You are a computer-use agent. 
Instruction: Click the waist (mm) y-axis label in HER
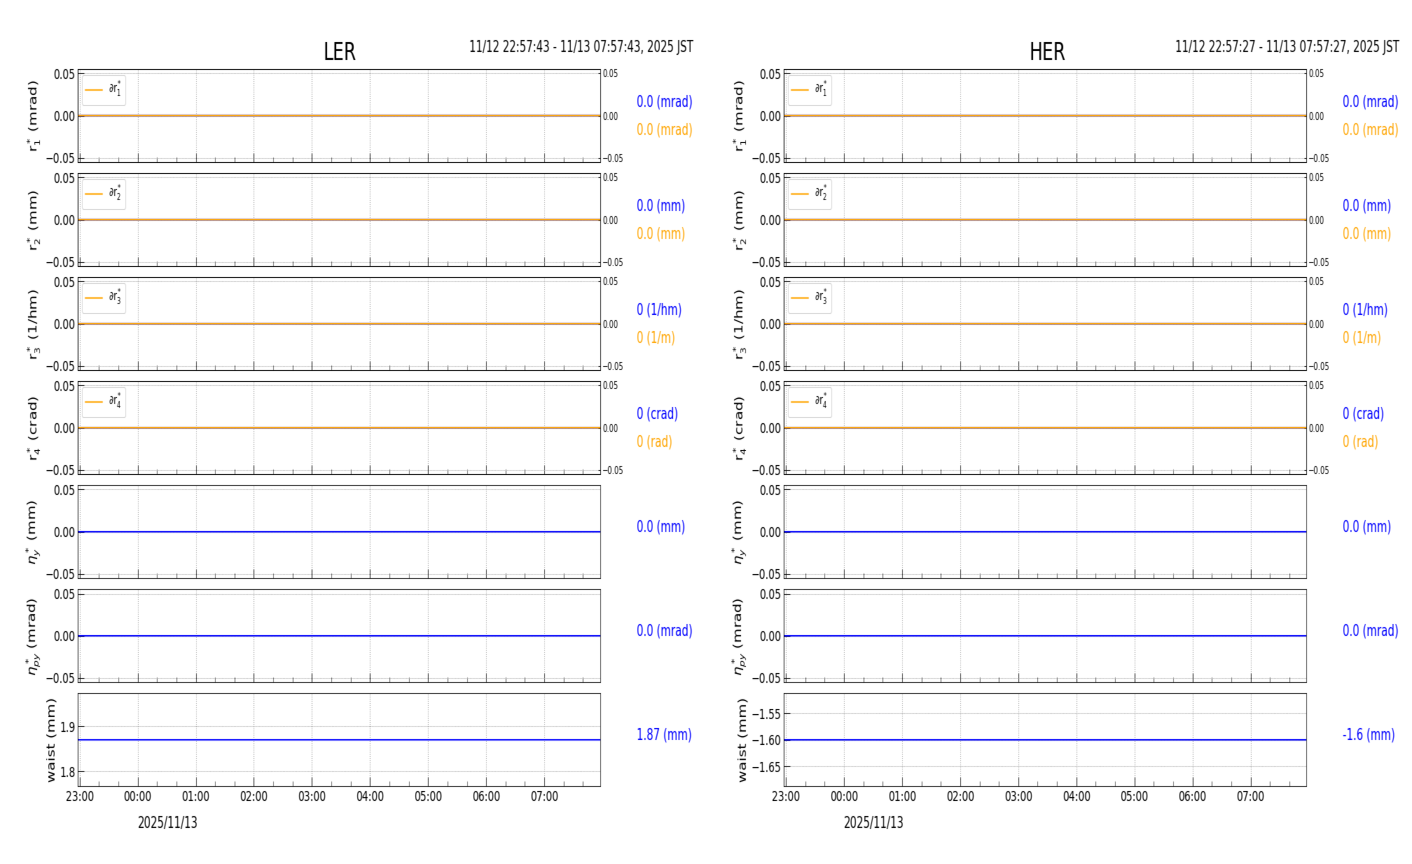coord(741,740)
